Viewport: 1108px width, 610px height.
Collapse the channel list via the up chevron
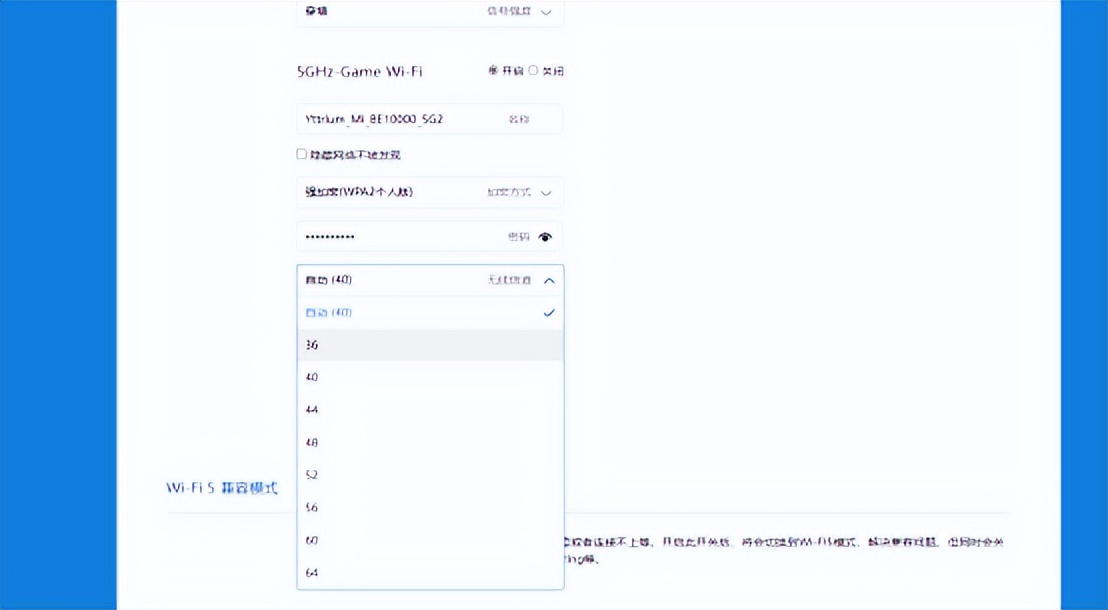(548, 281)
